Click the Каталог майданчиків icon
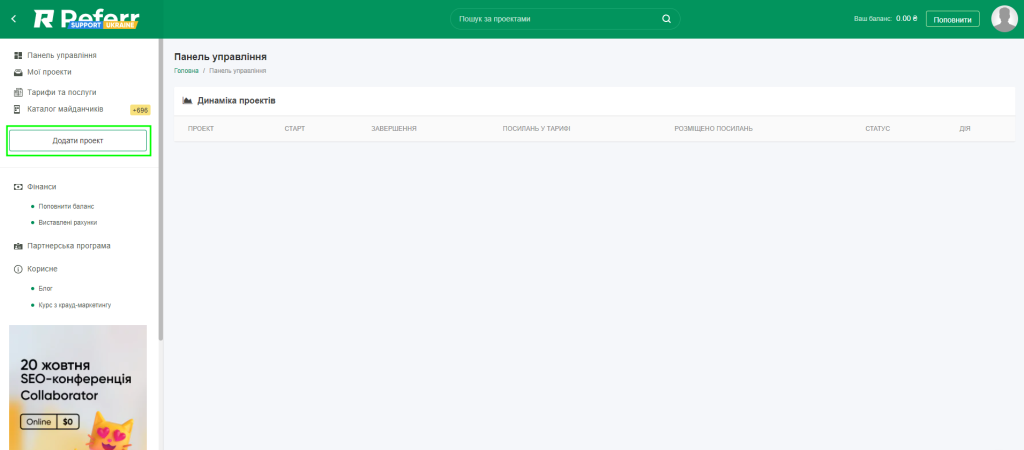Image resolution: width=1024 pixels, height=450 pixels. coord(18,109)
